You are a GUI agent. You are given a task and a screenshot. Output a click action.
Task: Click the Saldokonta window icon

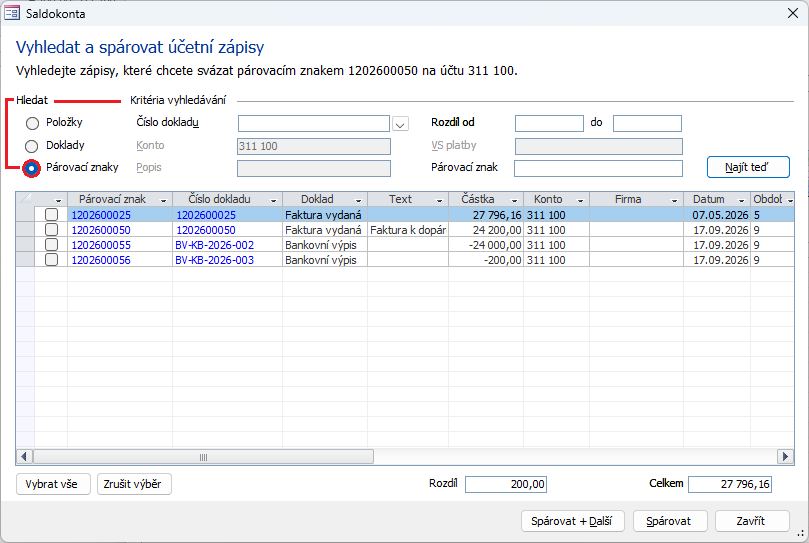12,13
